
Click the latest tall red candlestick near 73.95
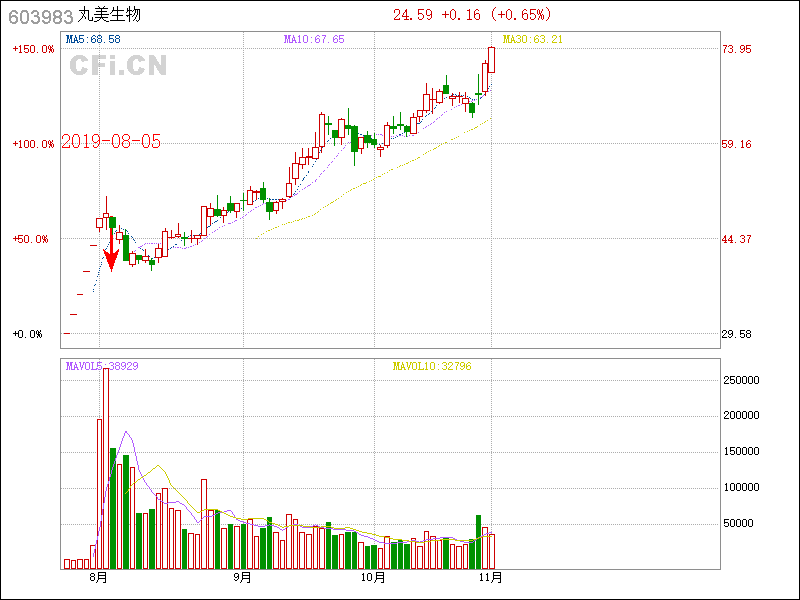tap(492, 60)
